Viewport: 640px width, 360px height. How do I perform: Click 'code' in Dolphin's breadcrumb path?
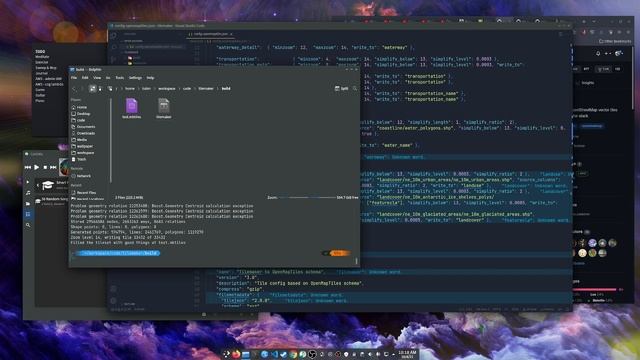point(187,89)
